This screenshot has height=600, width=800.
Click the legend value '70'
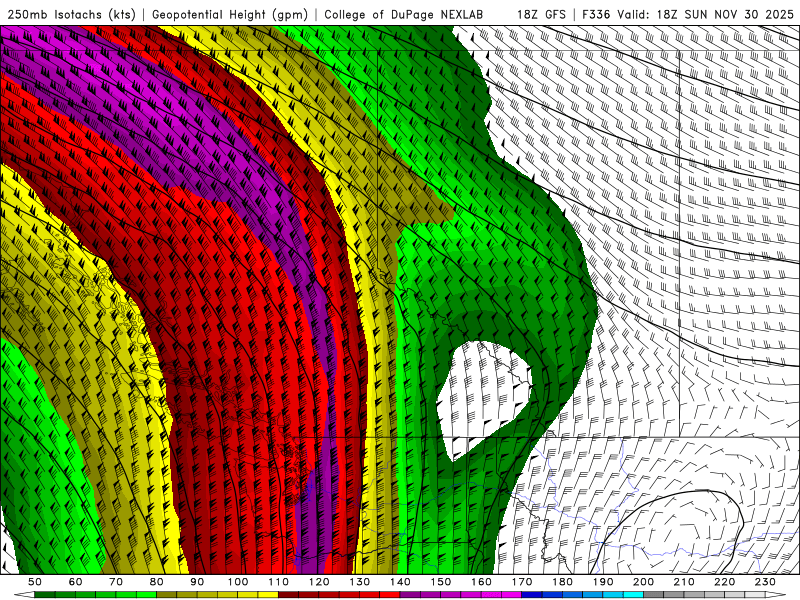tap(116, 582)
